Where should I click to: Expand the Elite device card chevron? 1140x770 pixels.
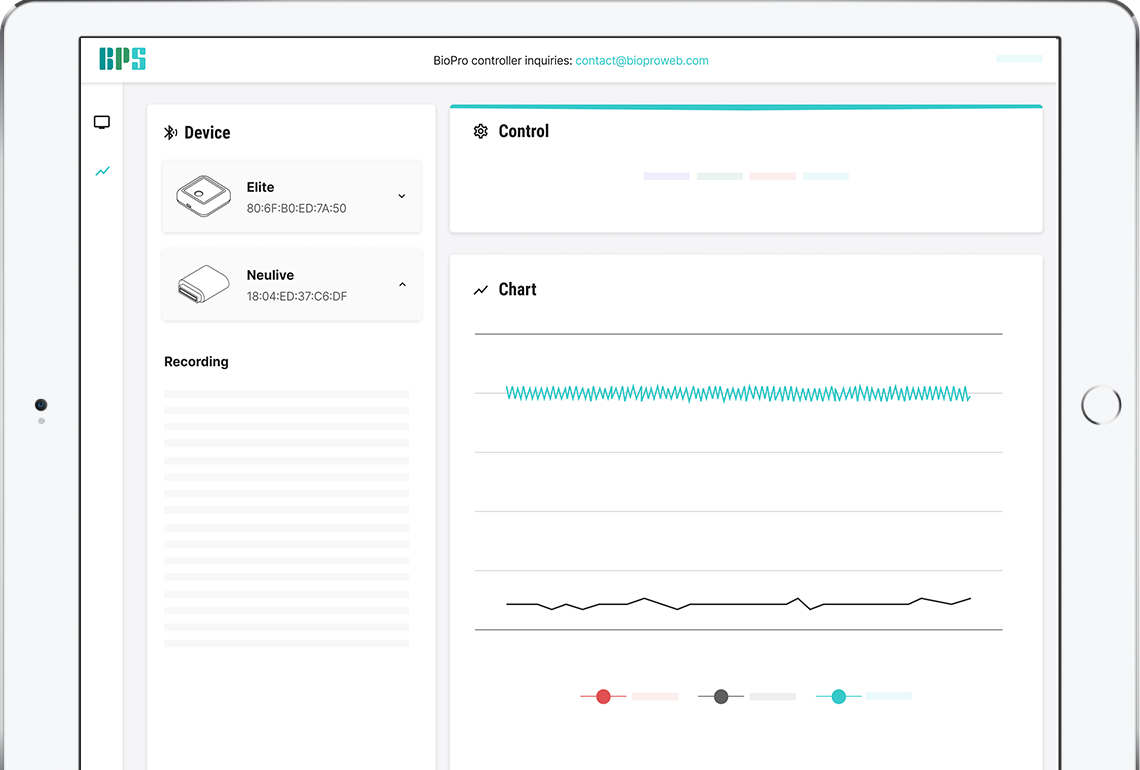tap(401, 196)
